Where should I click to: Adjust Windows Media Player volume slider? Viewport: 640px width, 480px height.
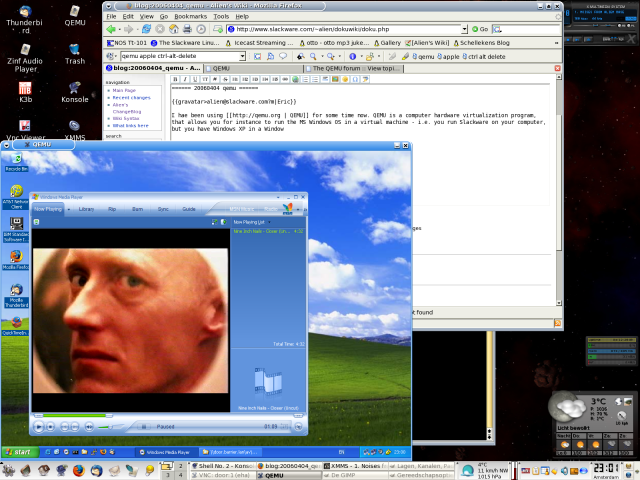[108, 427]
